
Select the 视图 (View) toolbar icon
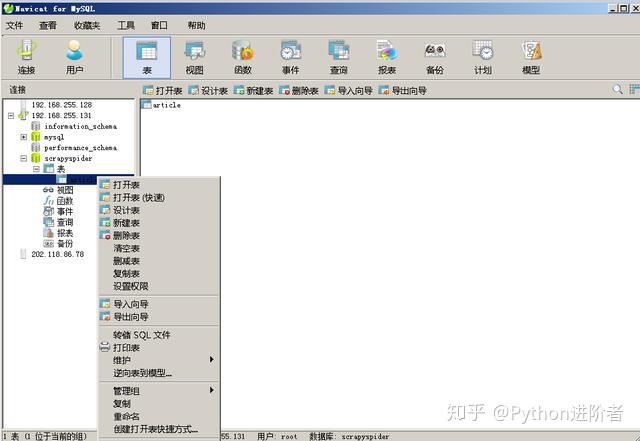(x=195, y=58)
